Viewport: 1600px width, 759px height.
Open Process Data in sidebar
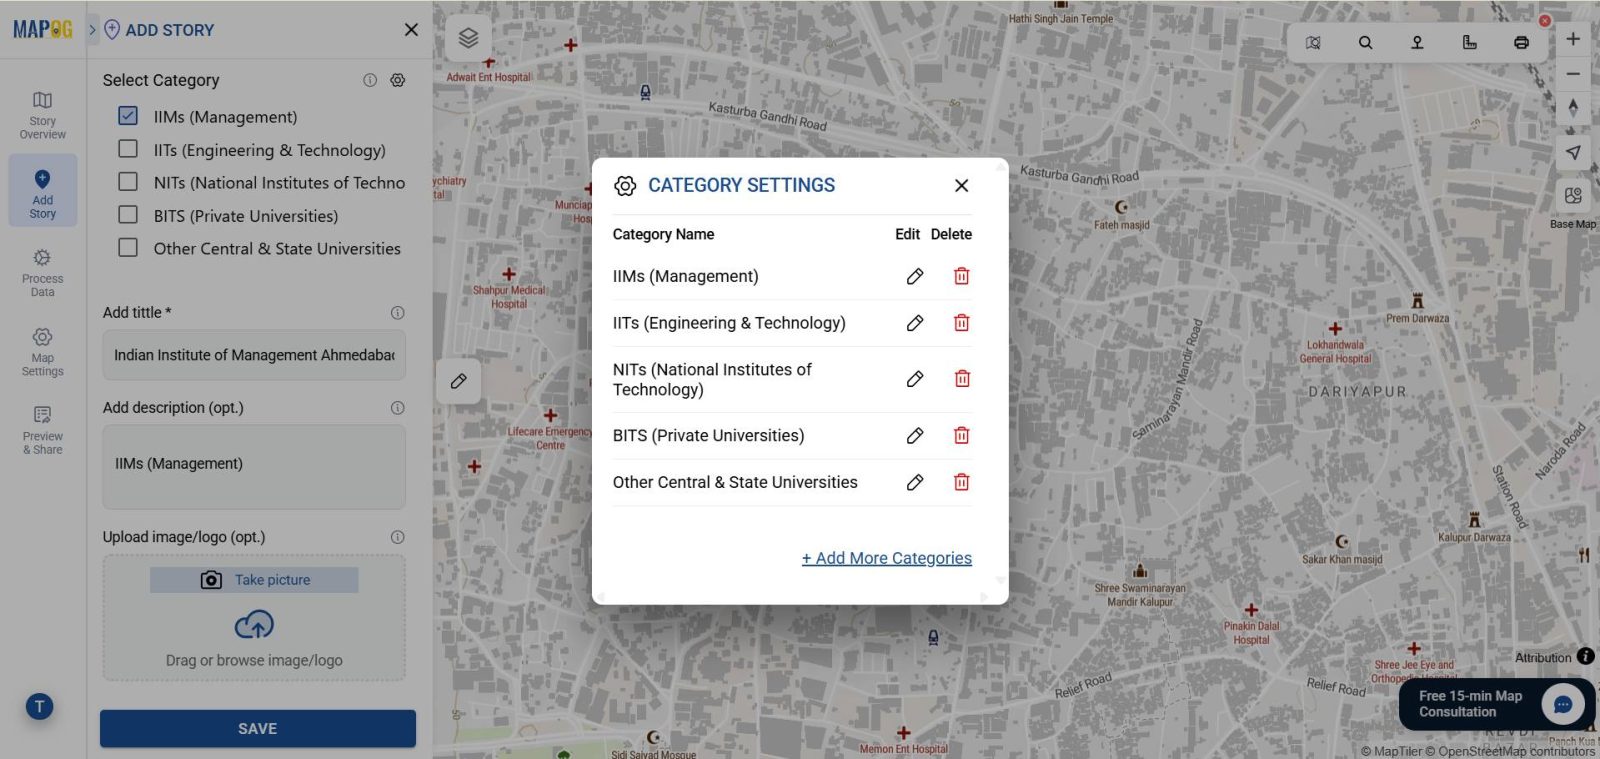(42, 273)
